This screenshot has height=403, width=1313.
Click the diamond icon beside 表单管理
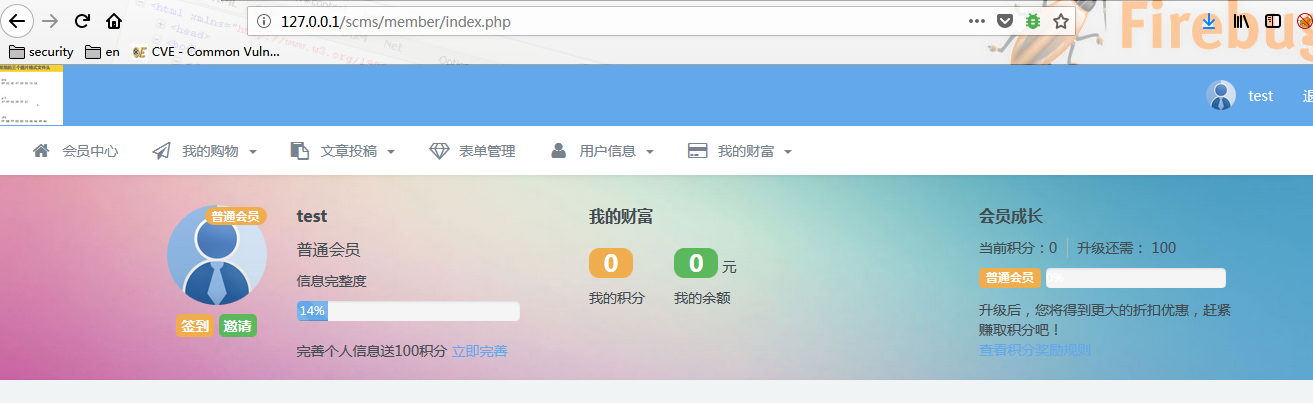tap(439, 151)
